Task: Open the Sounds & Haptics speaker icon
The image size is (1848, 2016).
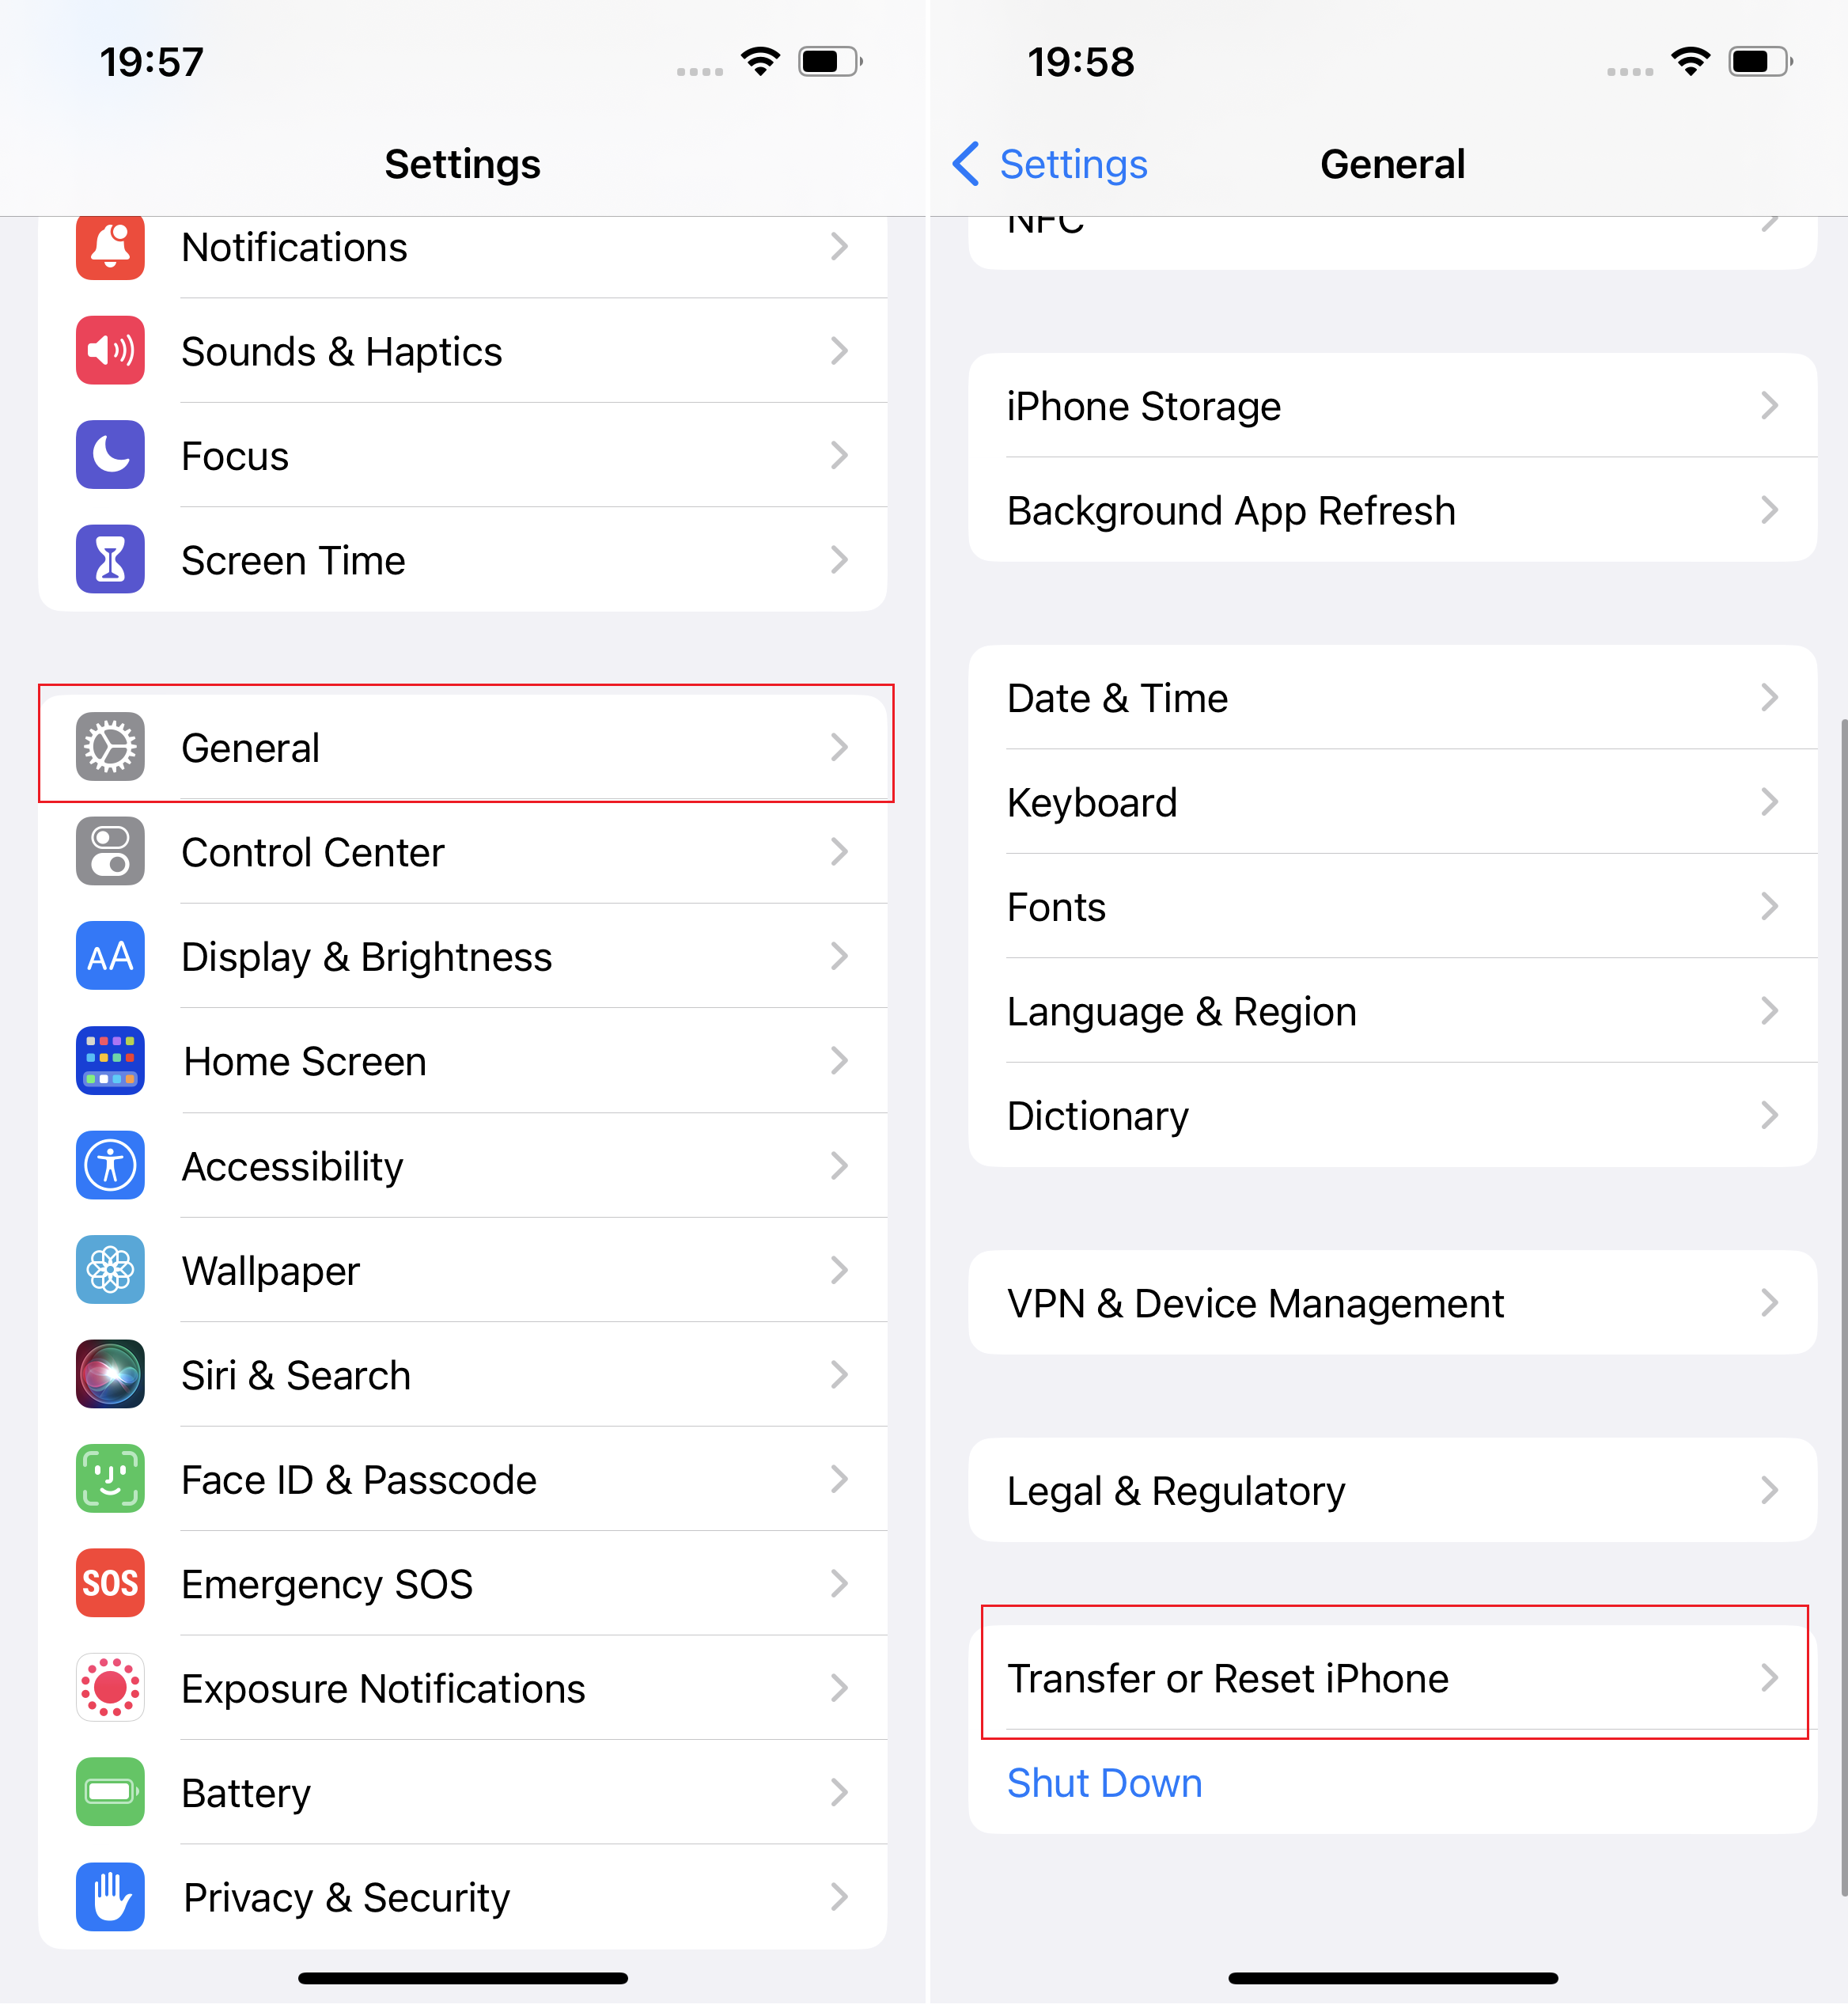Action: 110,351
